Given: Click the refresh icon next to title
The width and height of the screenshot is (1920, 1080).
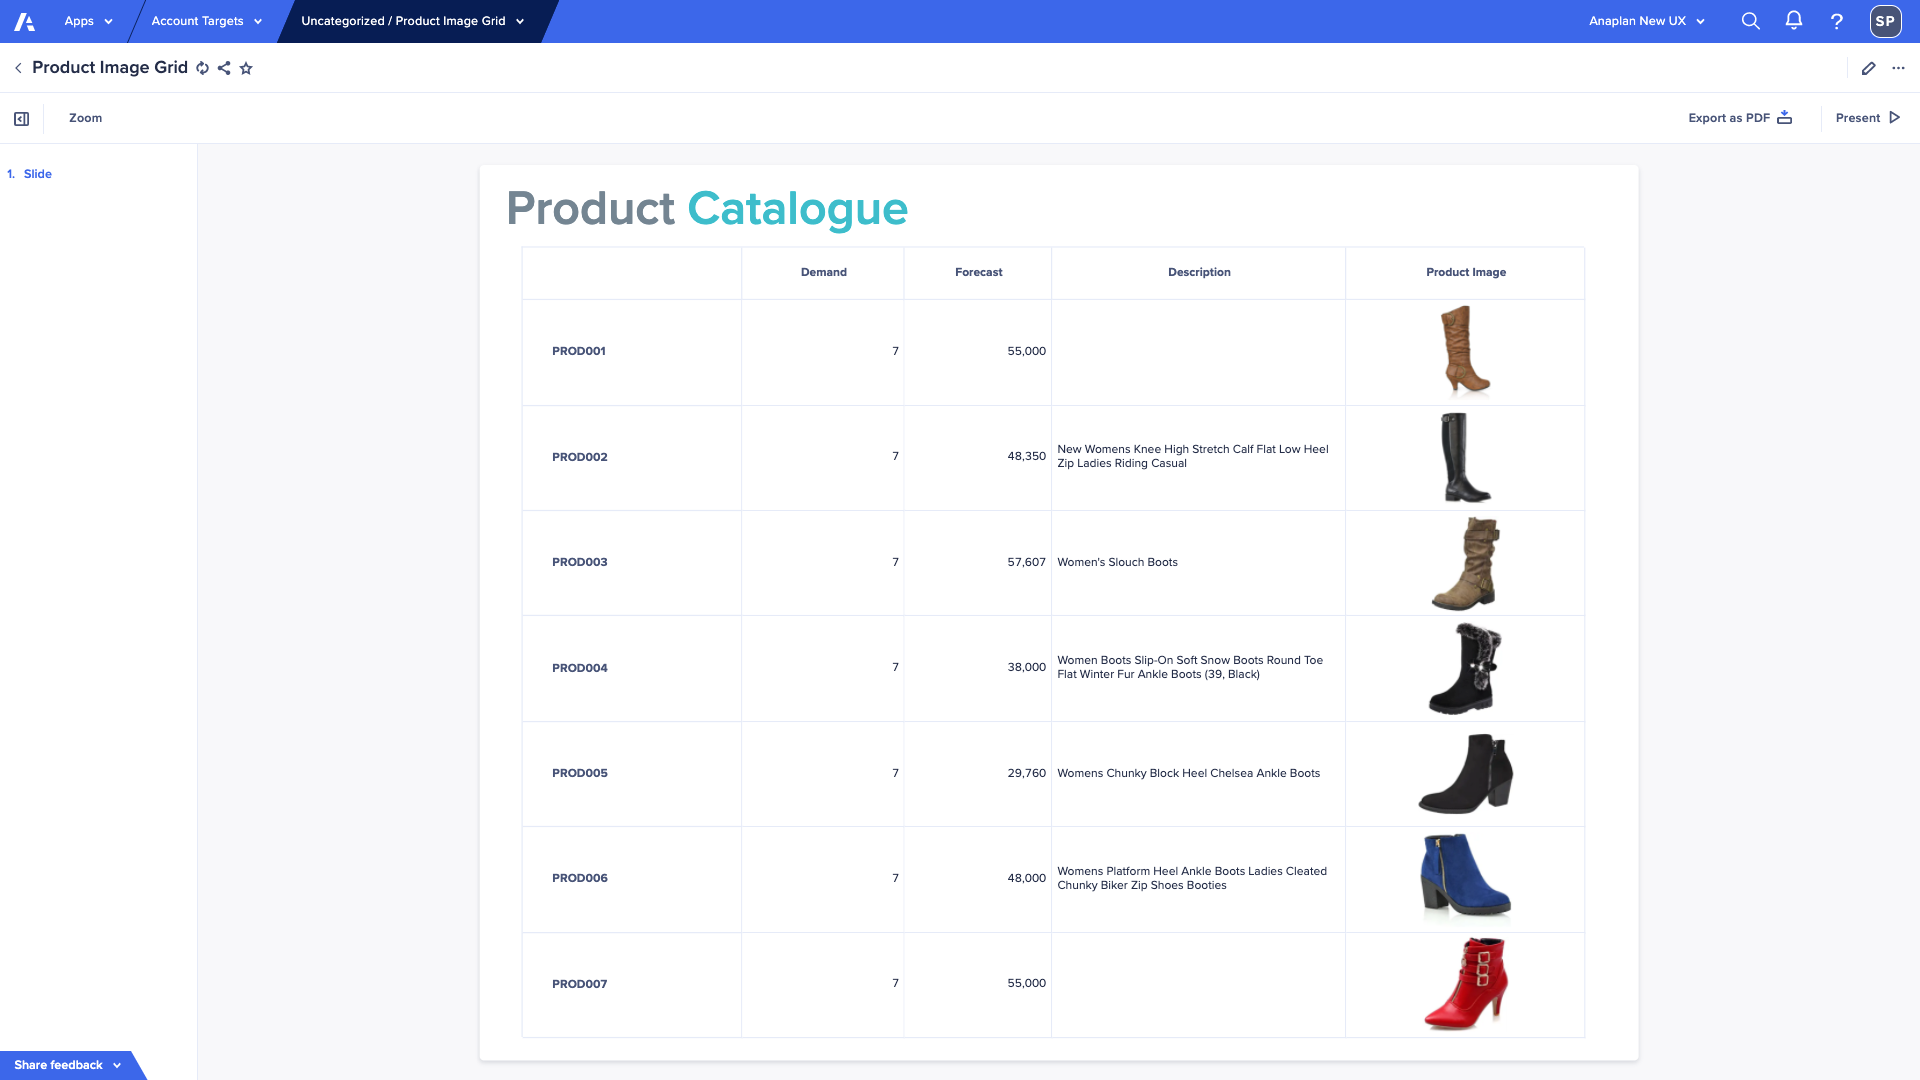Looking at the screenshot, I should (203, 68).
